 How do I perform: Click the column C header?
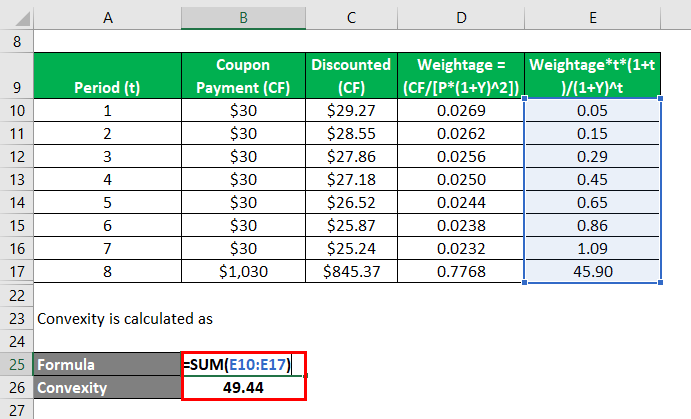tap(350, 17)
